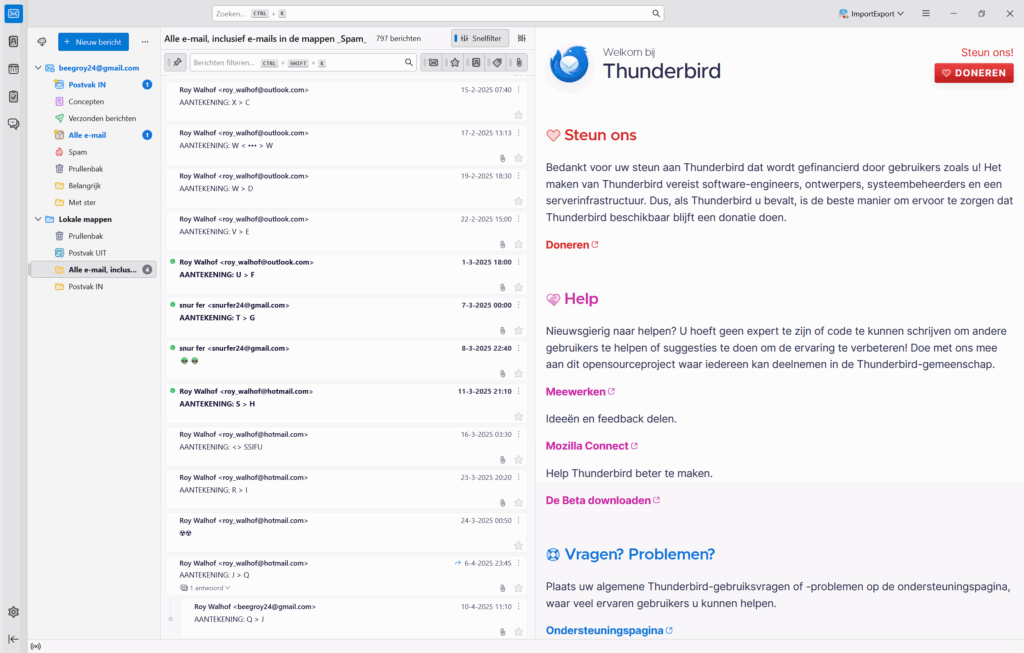Select the Postvak IN folder under Gmail account
1024x653 pixels.
coord(91,85)
